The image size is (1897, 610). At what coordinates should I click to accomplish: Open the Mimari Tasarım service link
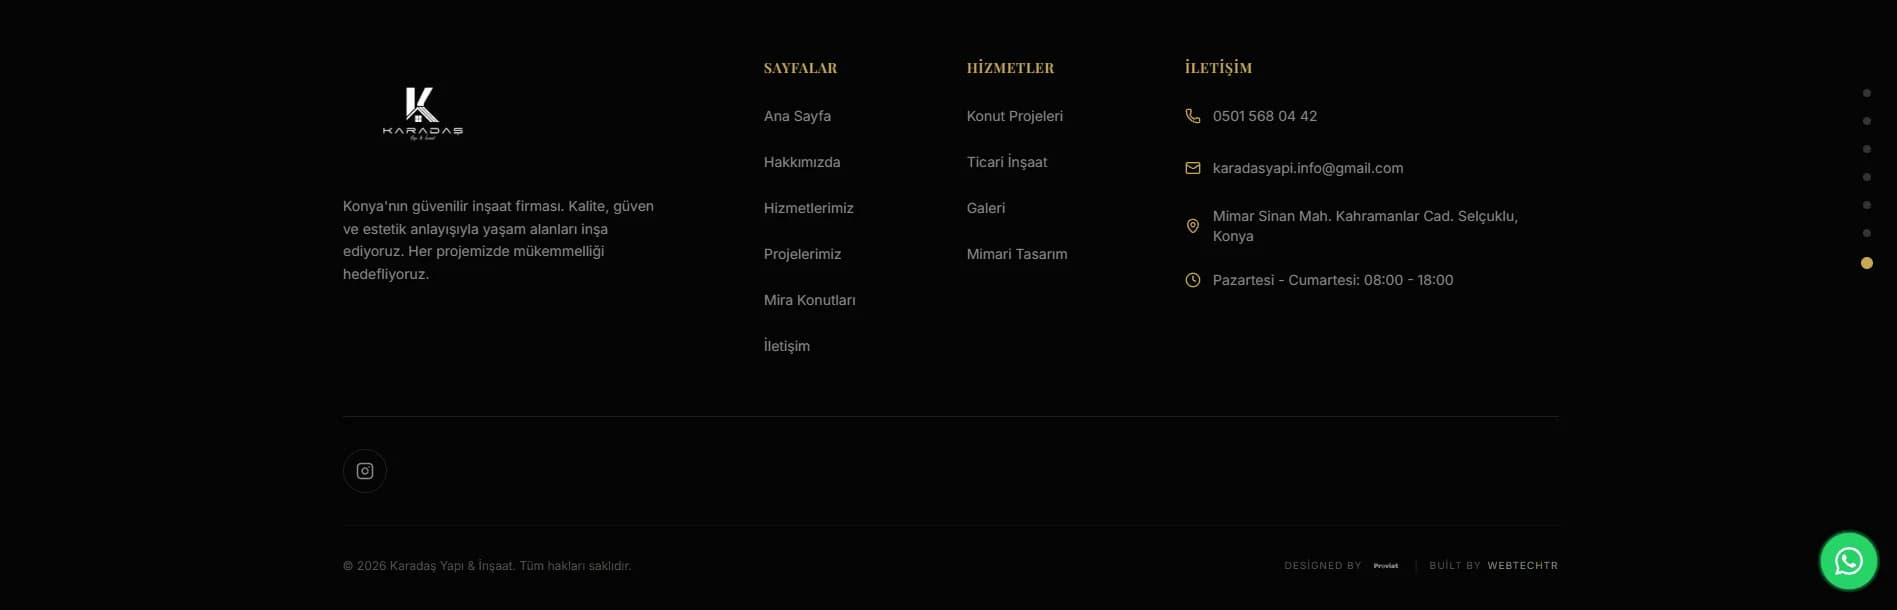(1017, 254)
